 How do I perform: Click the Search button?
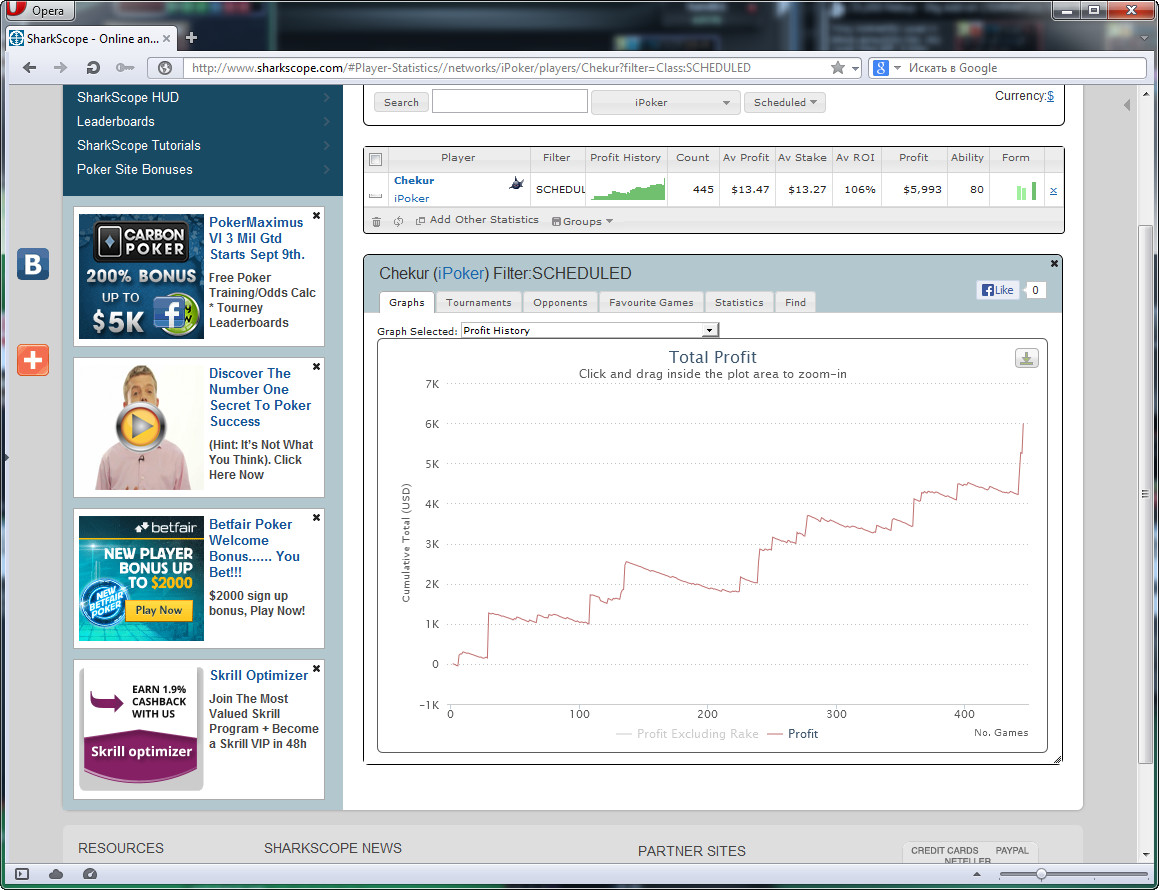[x=401, y=103]
